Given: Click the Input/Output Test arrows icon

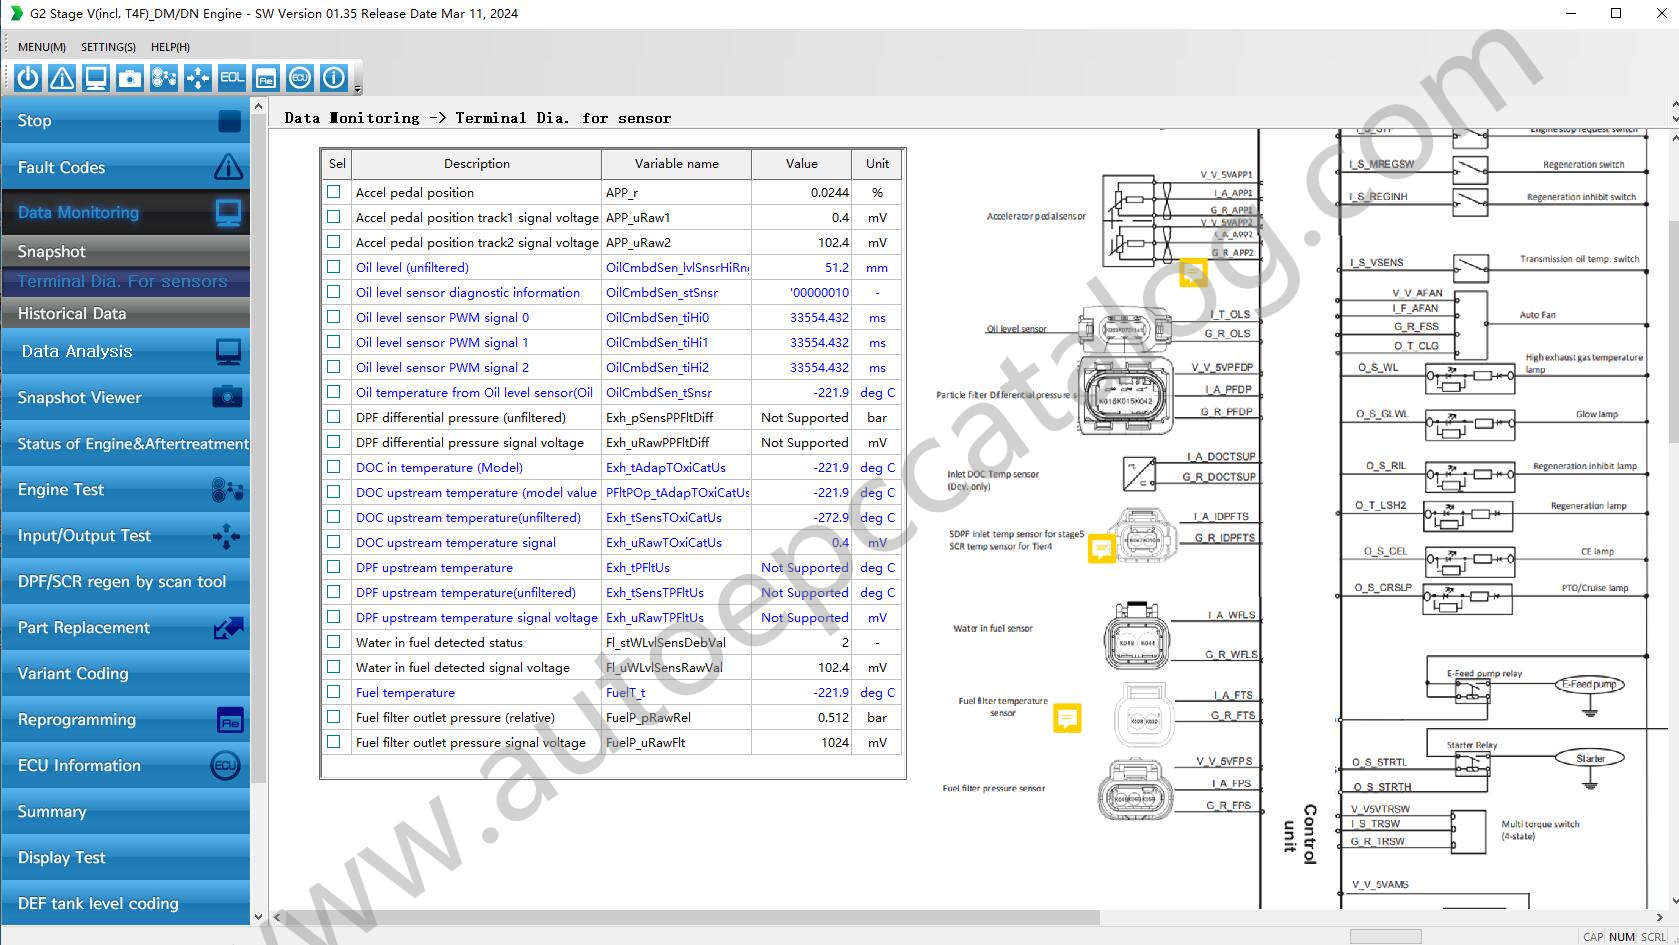Looking at the screenshot, I should (x=197, y=77).
